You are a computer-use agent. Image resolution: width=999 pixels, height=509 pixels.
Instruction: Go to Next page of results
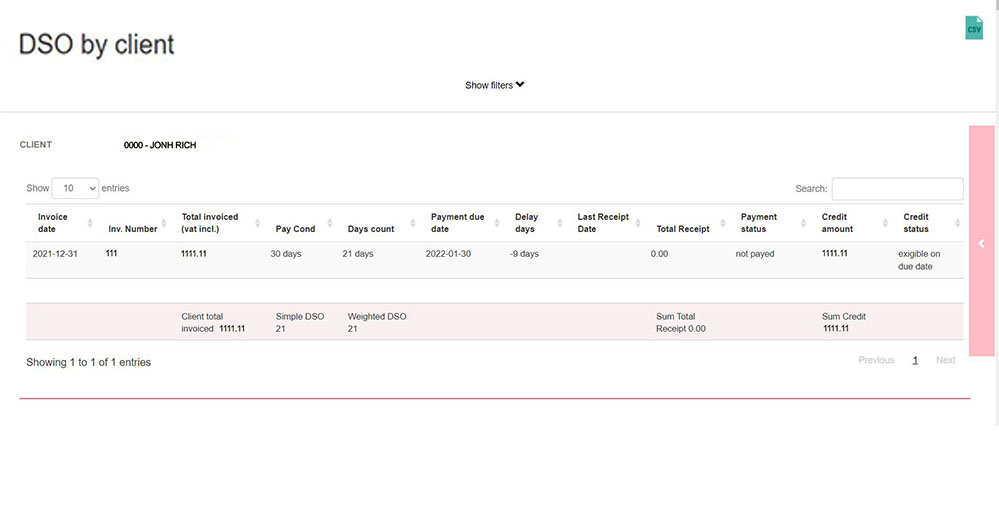pos(945,360)
